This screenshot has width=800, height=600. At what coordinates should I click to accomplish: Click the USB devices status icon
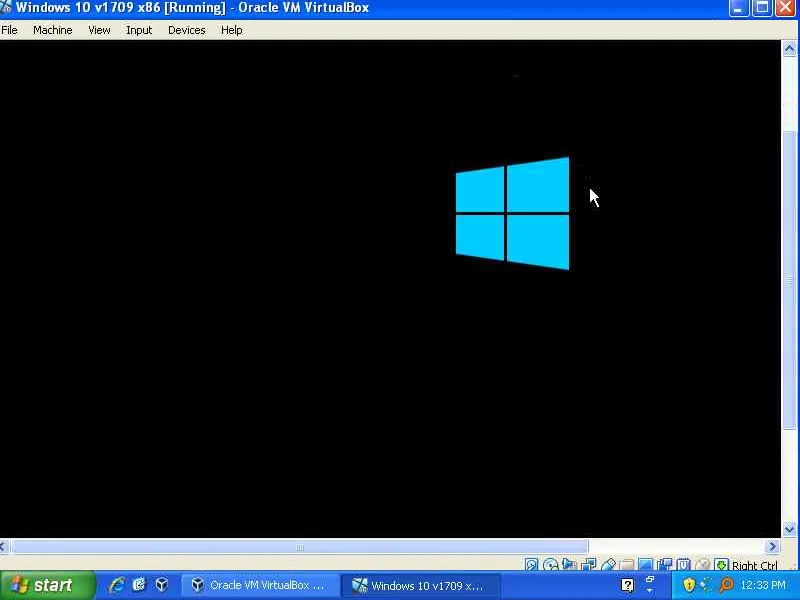(x=608, y=564)
